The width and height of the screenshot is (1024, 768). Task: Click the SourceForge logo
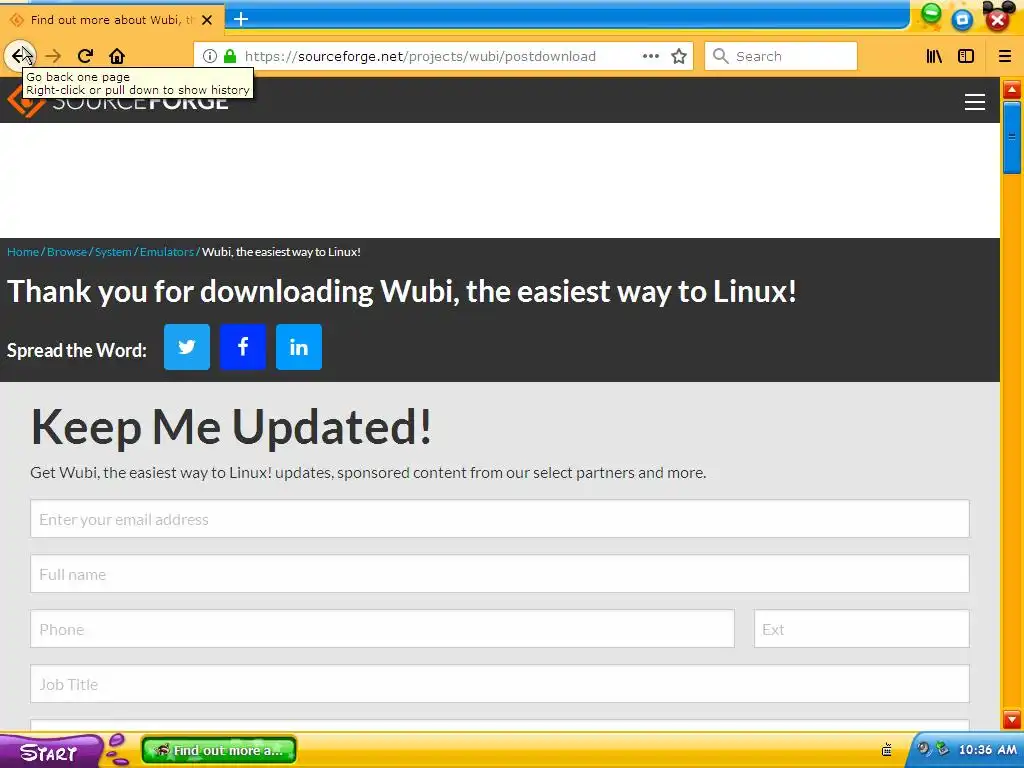118,102
